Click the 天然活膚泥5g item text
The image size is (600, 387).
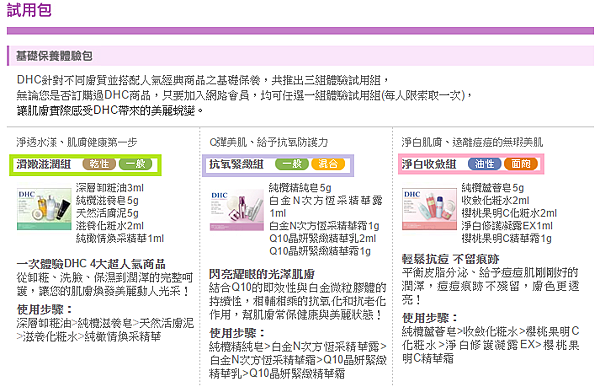107,213
